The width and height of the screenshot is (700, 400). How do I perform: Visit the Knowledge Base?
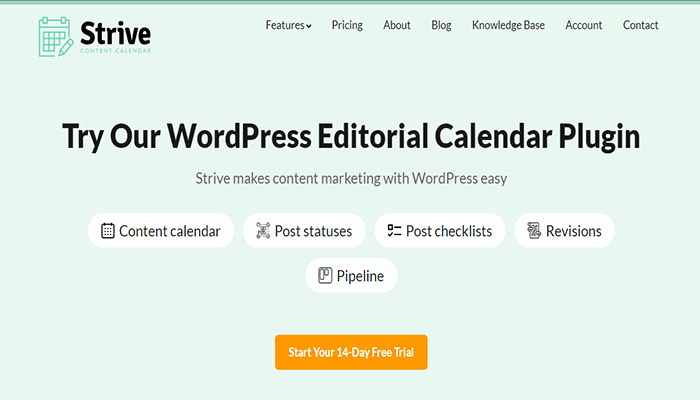click(x=508, y=25)
